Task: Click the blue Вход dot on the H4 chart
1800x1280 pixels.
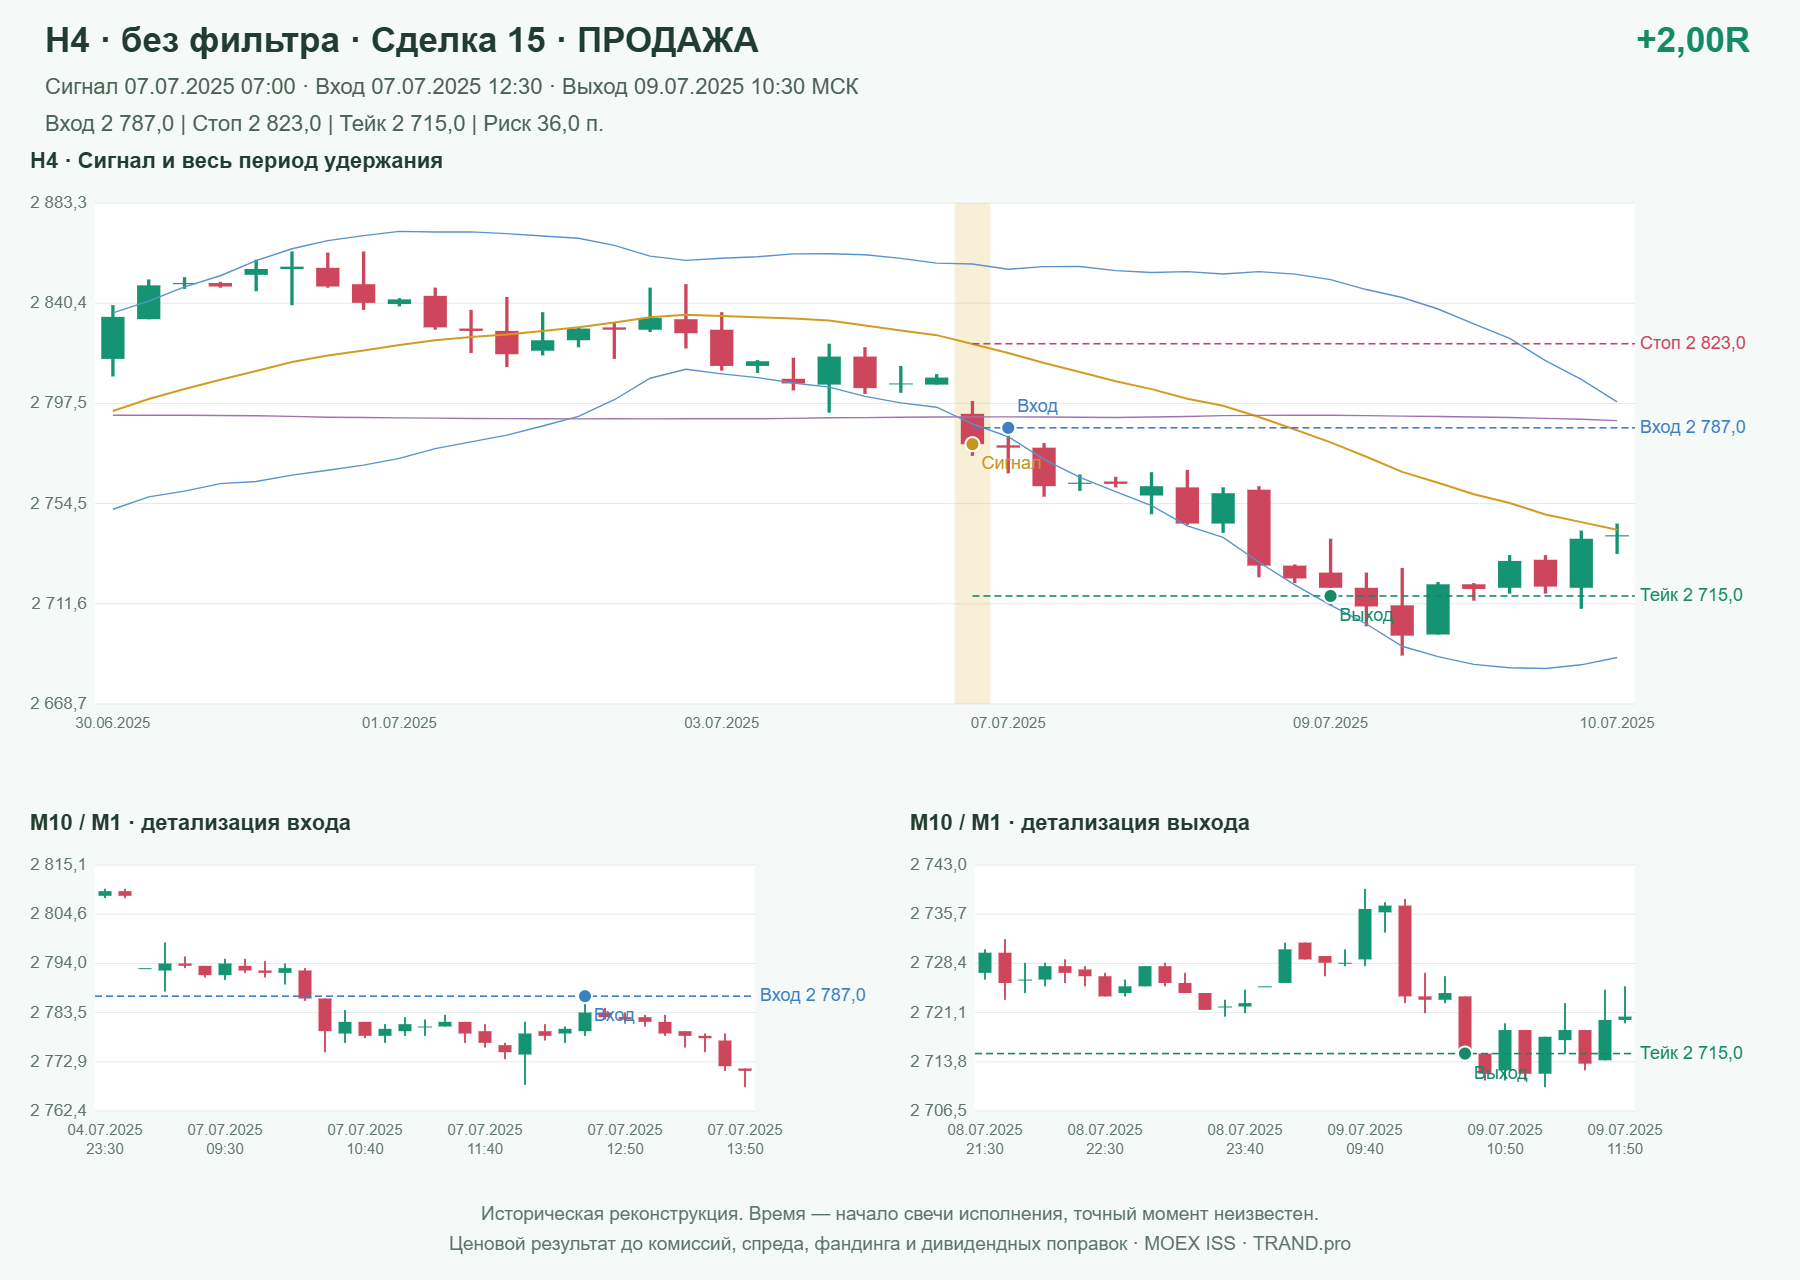Action: [1008, 428]
